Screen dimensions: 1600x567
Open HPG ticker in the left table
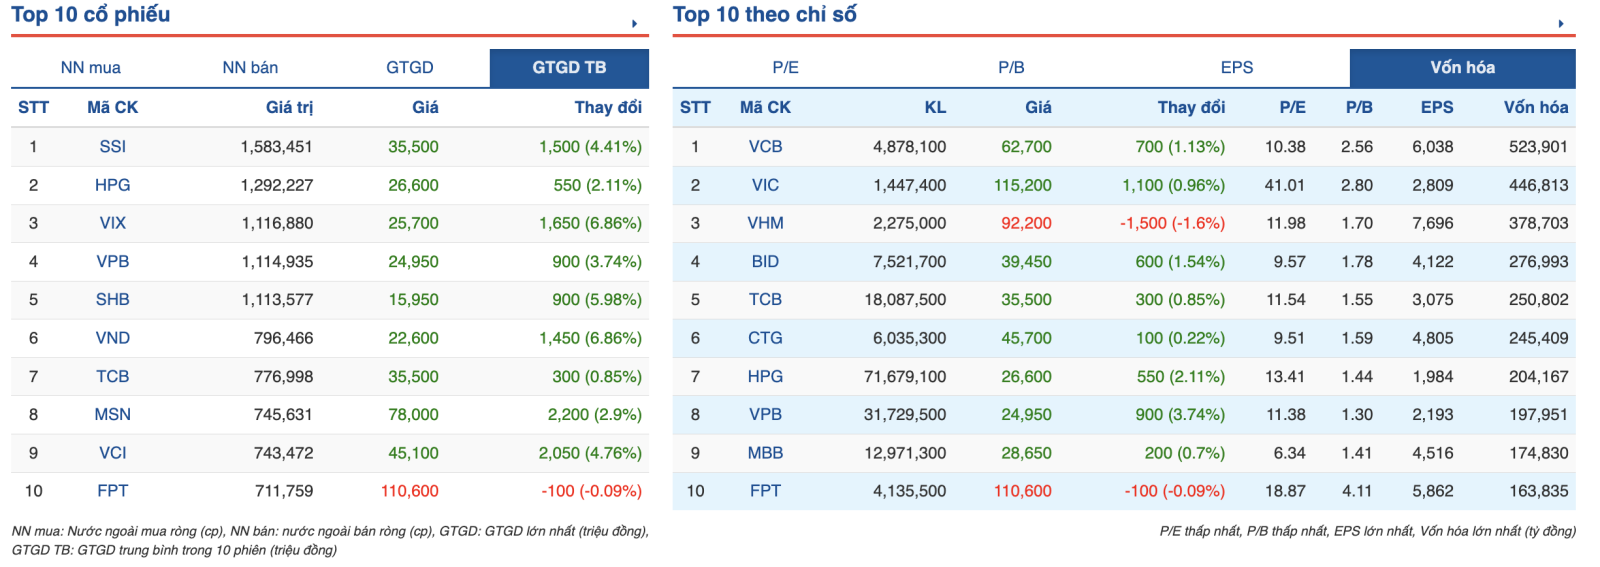point(113,185)
